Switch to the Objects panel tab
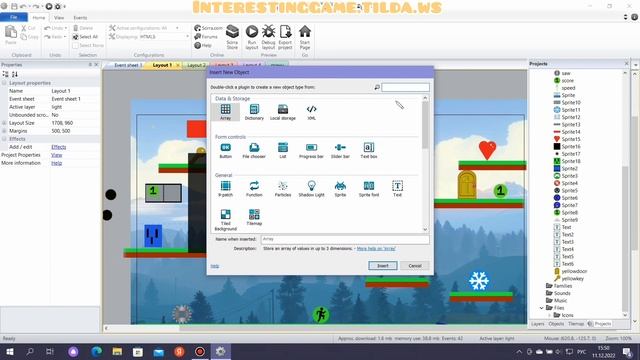Image resolution: width=640 pixels, height=360 pixels. tap(556, 324)
